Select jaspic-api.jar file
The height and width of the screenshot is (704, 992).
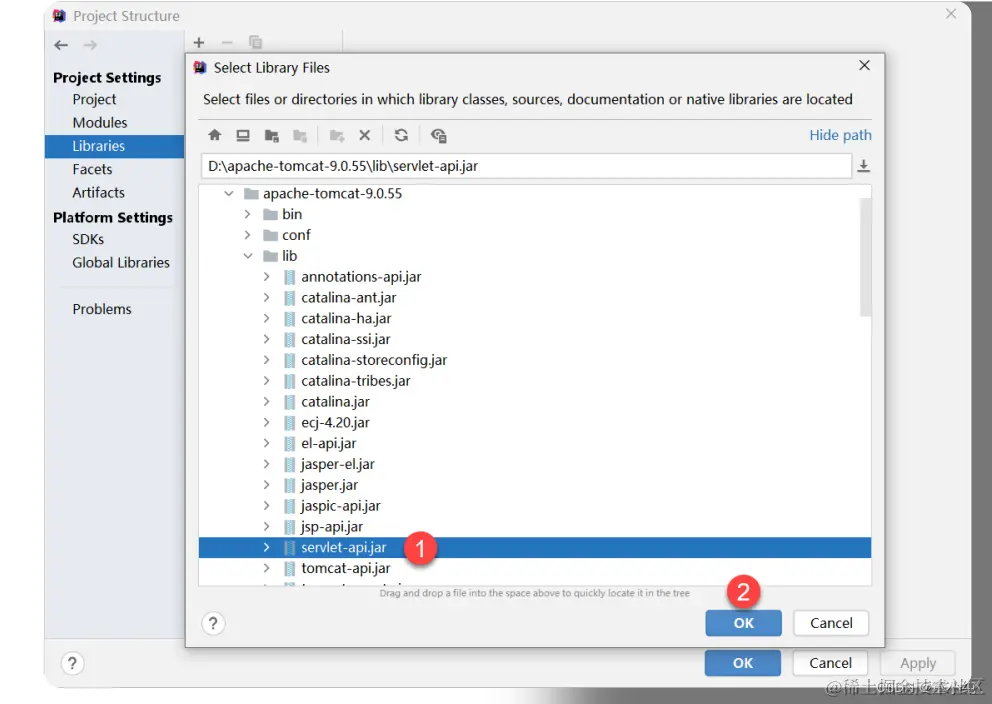click(341, 506)
